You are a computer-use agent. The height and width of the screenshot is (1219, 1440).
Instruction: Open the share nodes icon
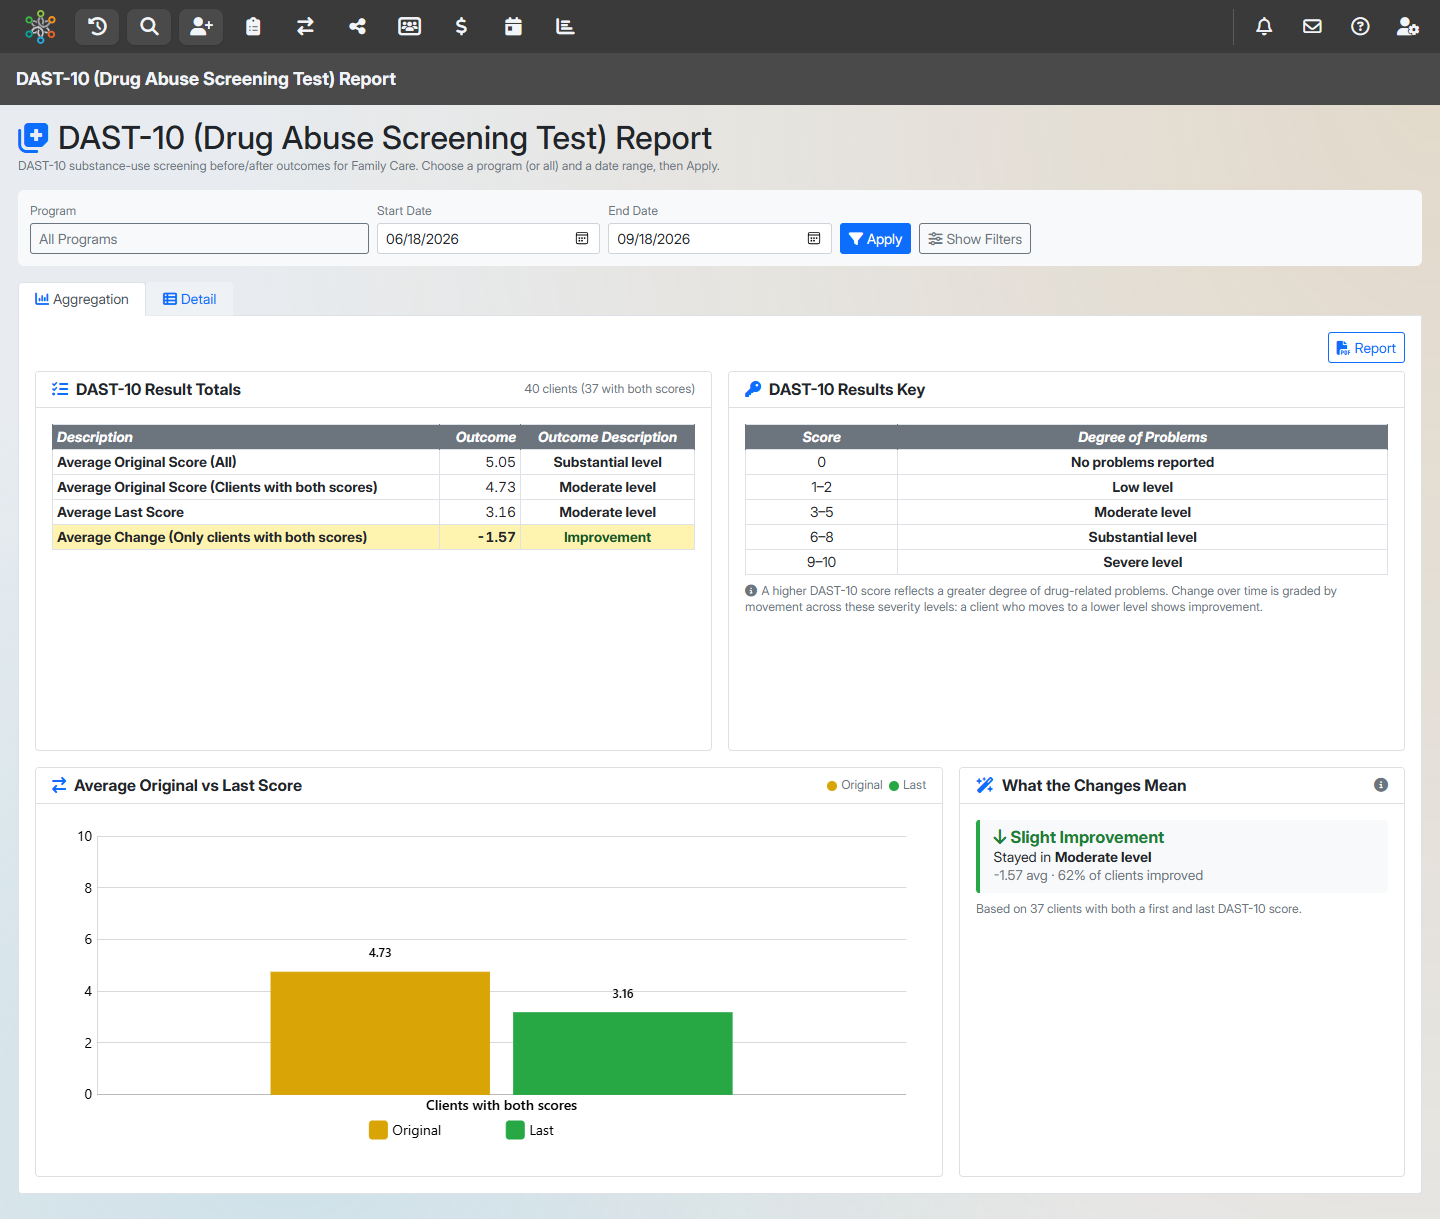(x=357, y=27)
